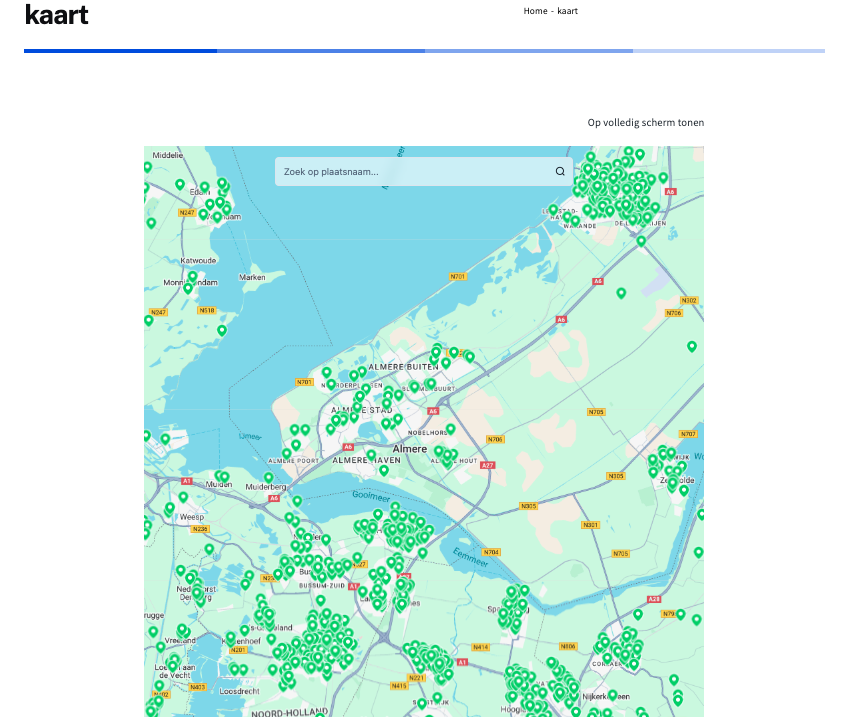The image size is (857, 717).
Task: Click the magnifying glass search icon
Action: [560, 172]
